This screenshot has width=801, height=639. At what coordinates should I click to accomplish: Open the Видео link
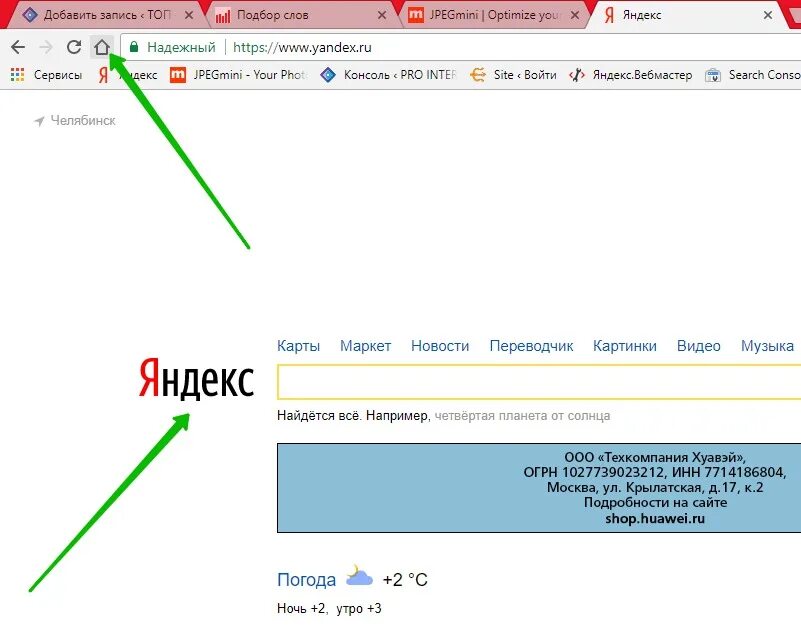click(698, 346)
